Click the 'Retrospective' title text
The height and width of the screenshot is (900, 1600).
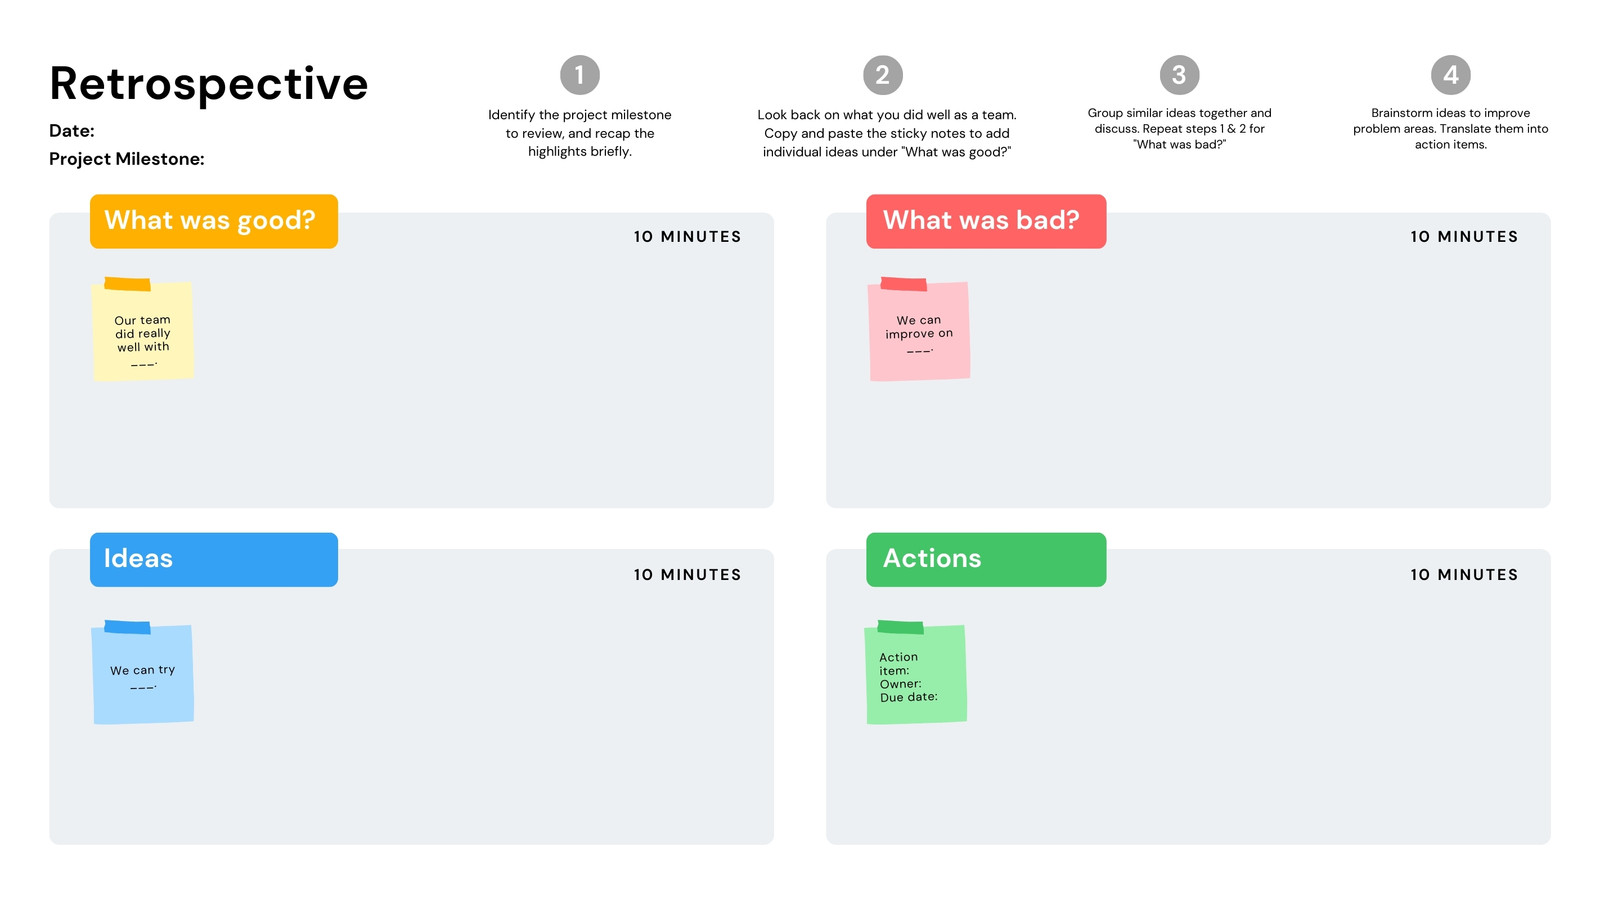pyautogui.click(x=209, y=84)
